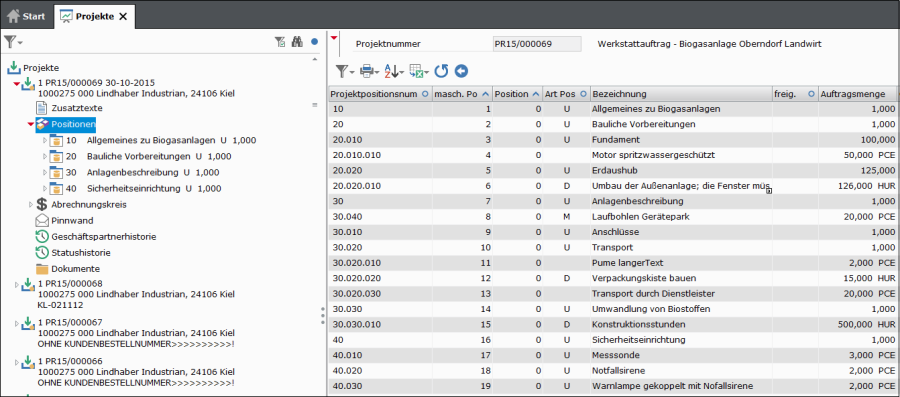Click the Auftragsmenge column header
The width and height of the screenshot is (900, 397).
(x=858, y=94)
